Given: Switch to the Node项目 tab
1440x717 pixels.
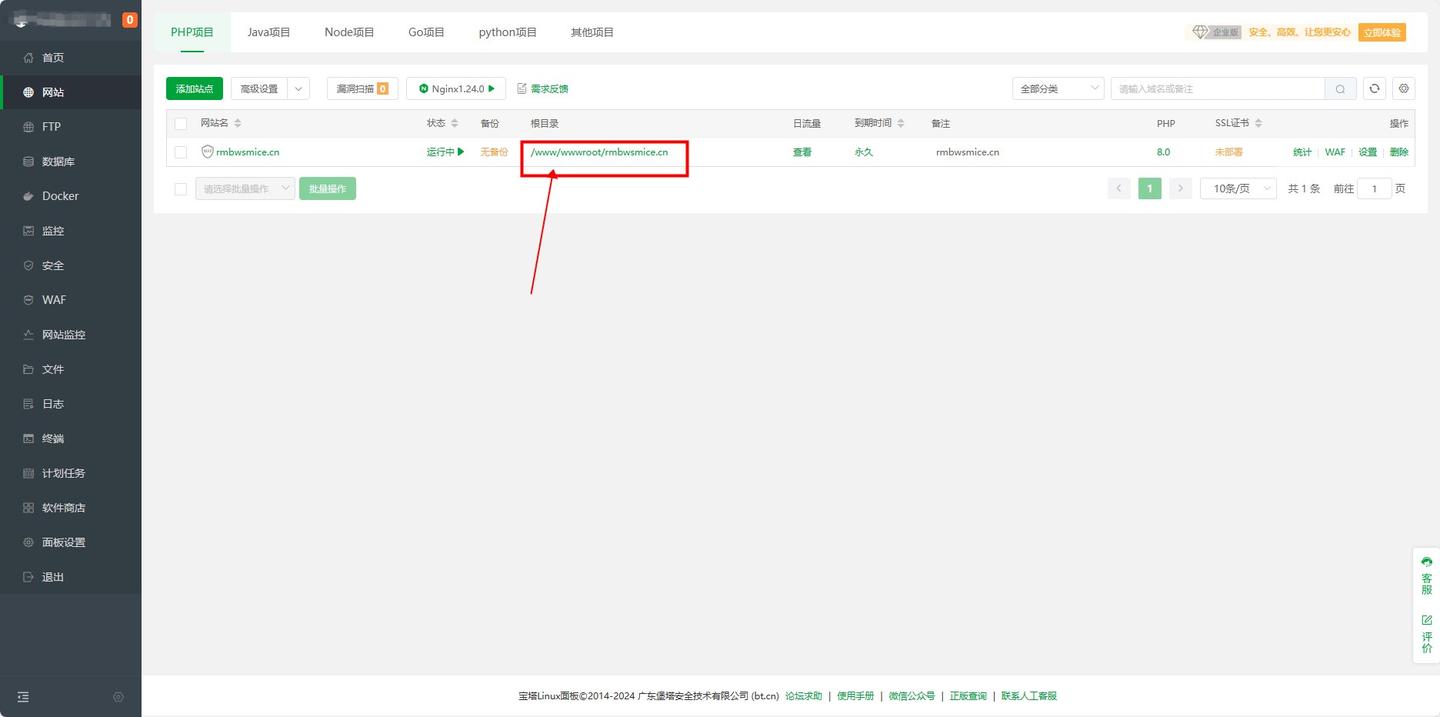Looking at the screenshot, I should [349, 32].
